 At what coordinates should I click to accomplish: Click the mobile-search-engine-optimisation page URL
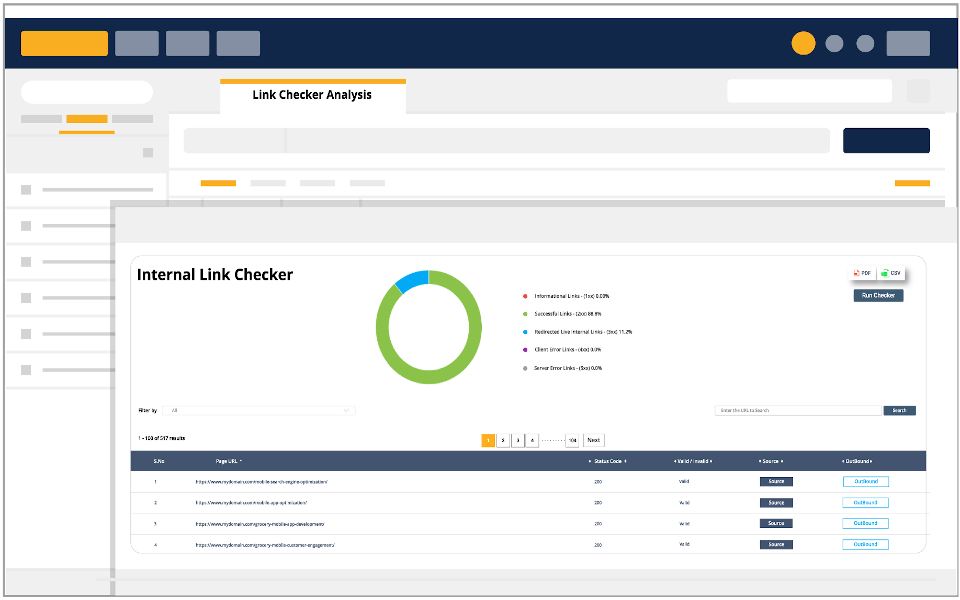(x=261, y=482)
